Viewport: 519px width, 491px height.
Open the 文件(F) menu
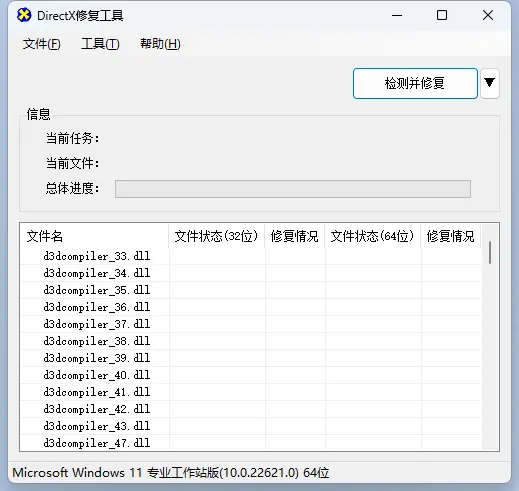pos(42,44)
